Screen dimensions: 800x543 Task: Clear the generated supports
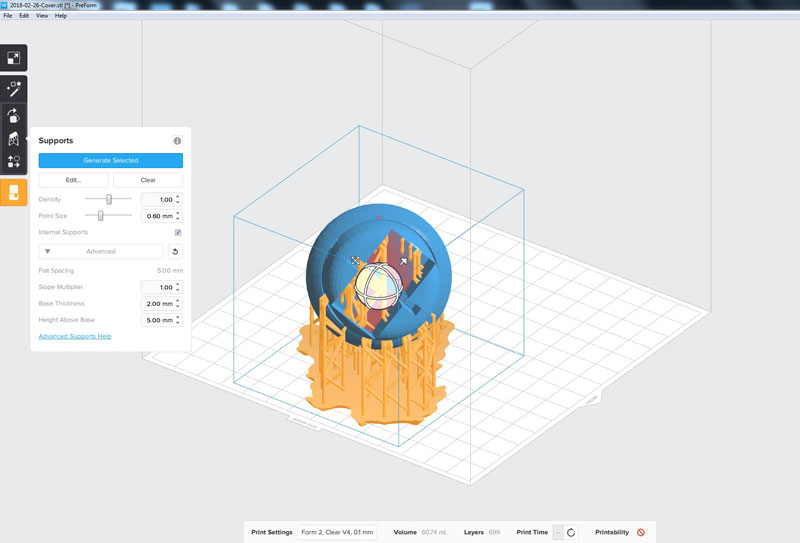click(x=148, y=180)
